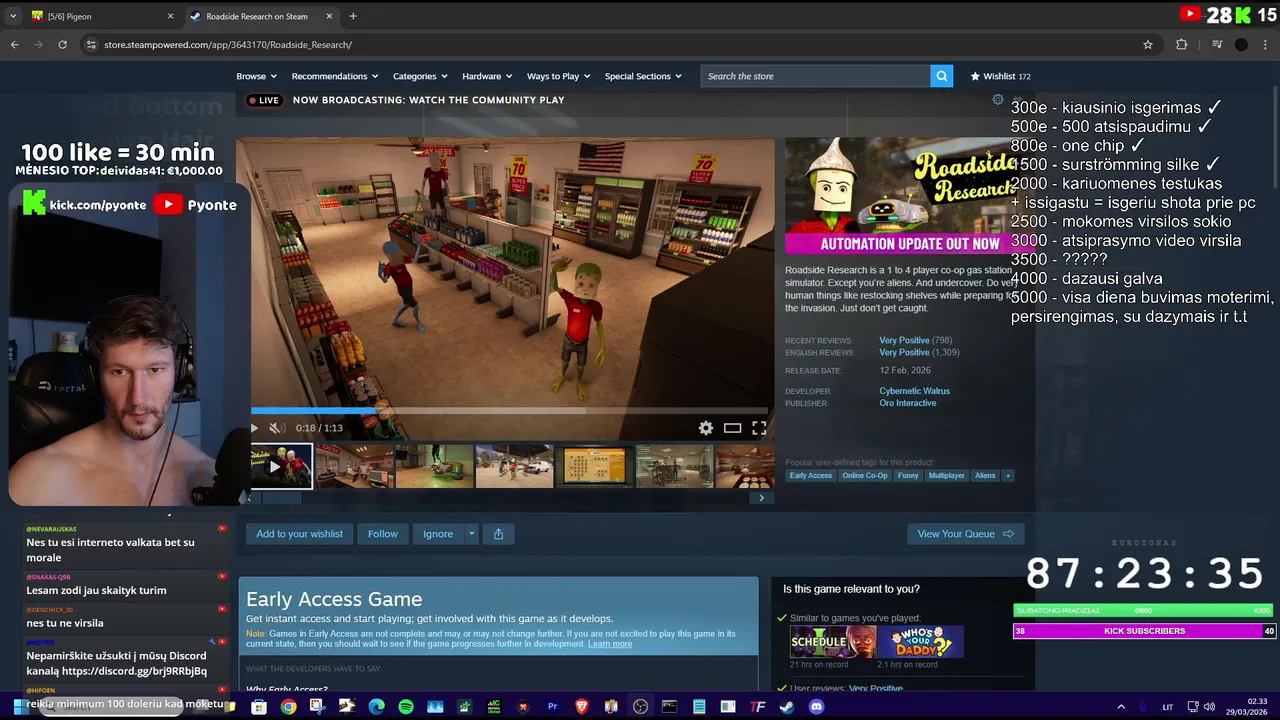Switch to the Pigeon tab

click(100, 16)
